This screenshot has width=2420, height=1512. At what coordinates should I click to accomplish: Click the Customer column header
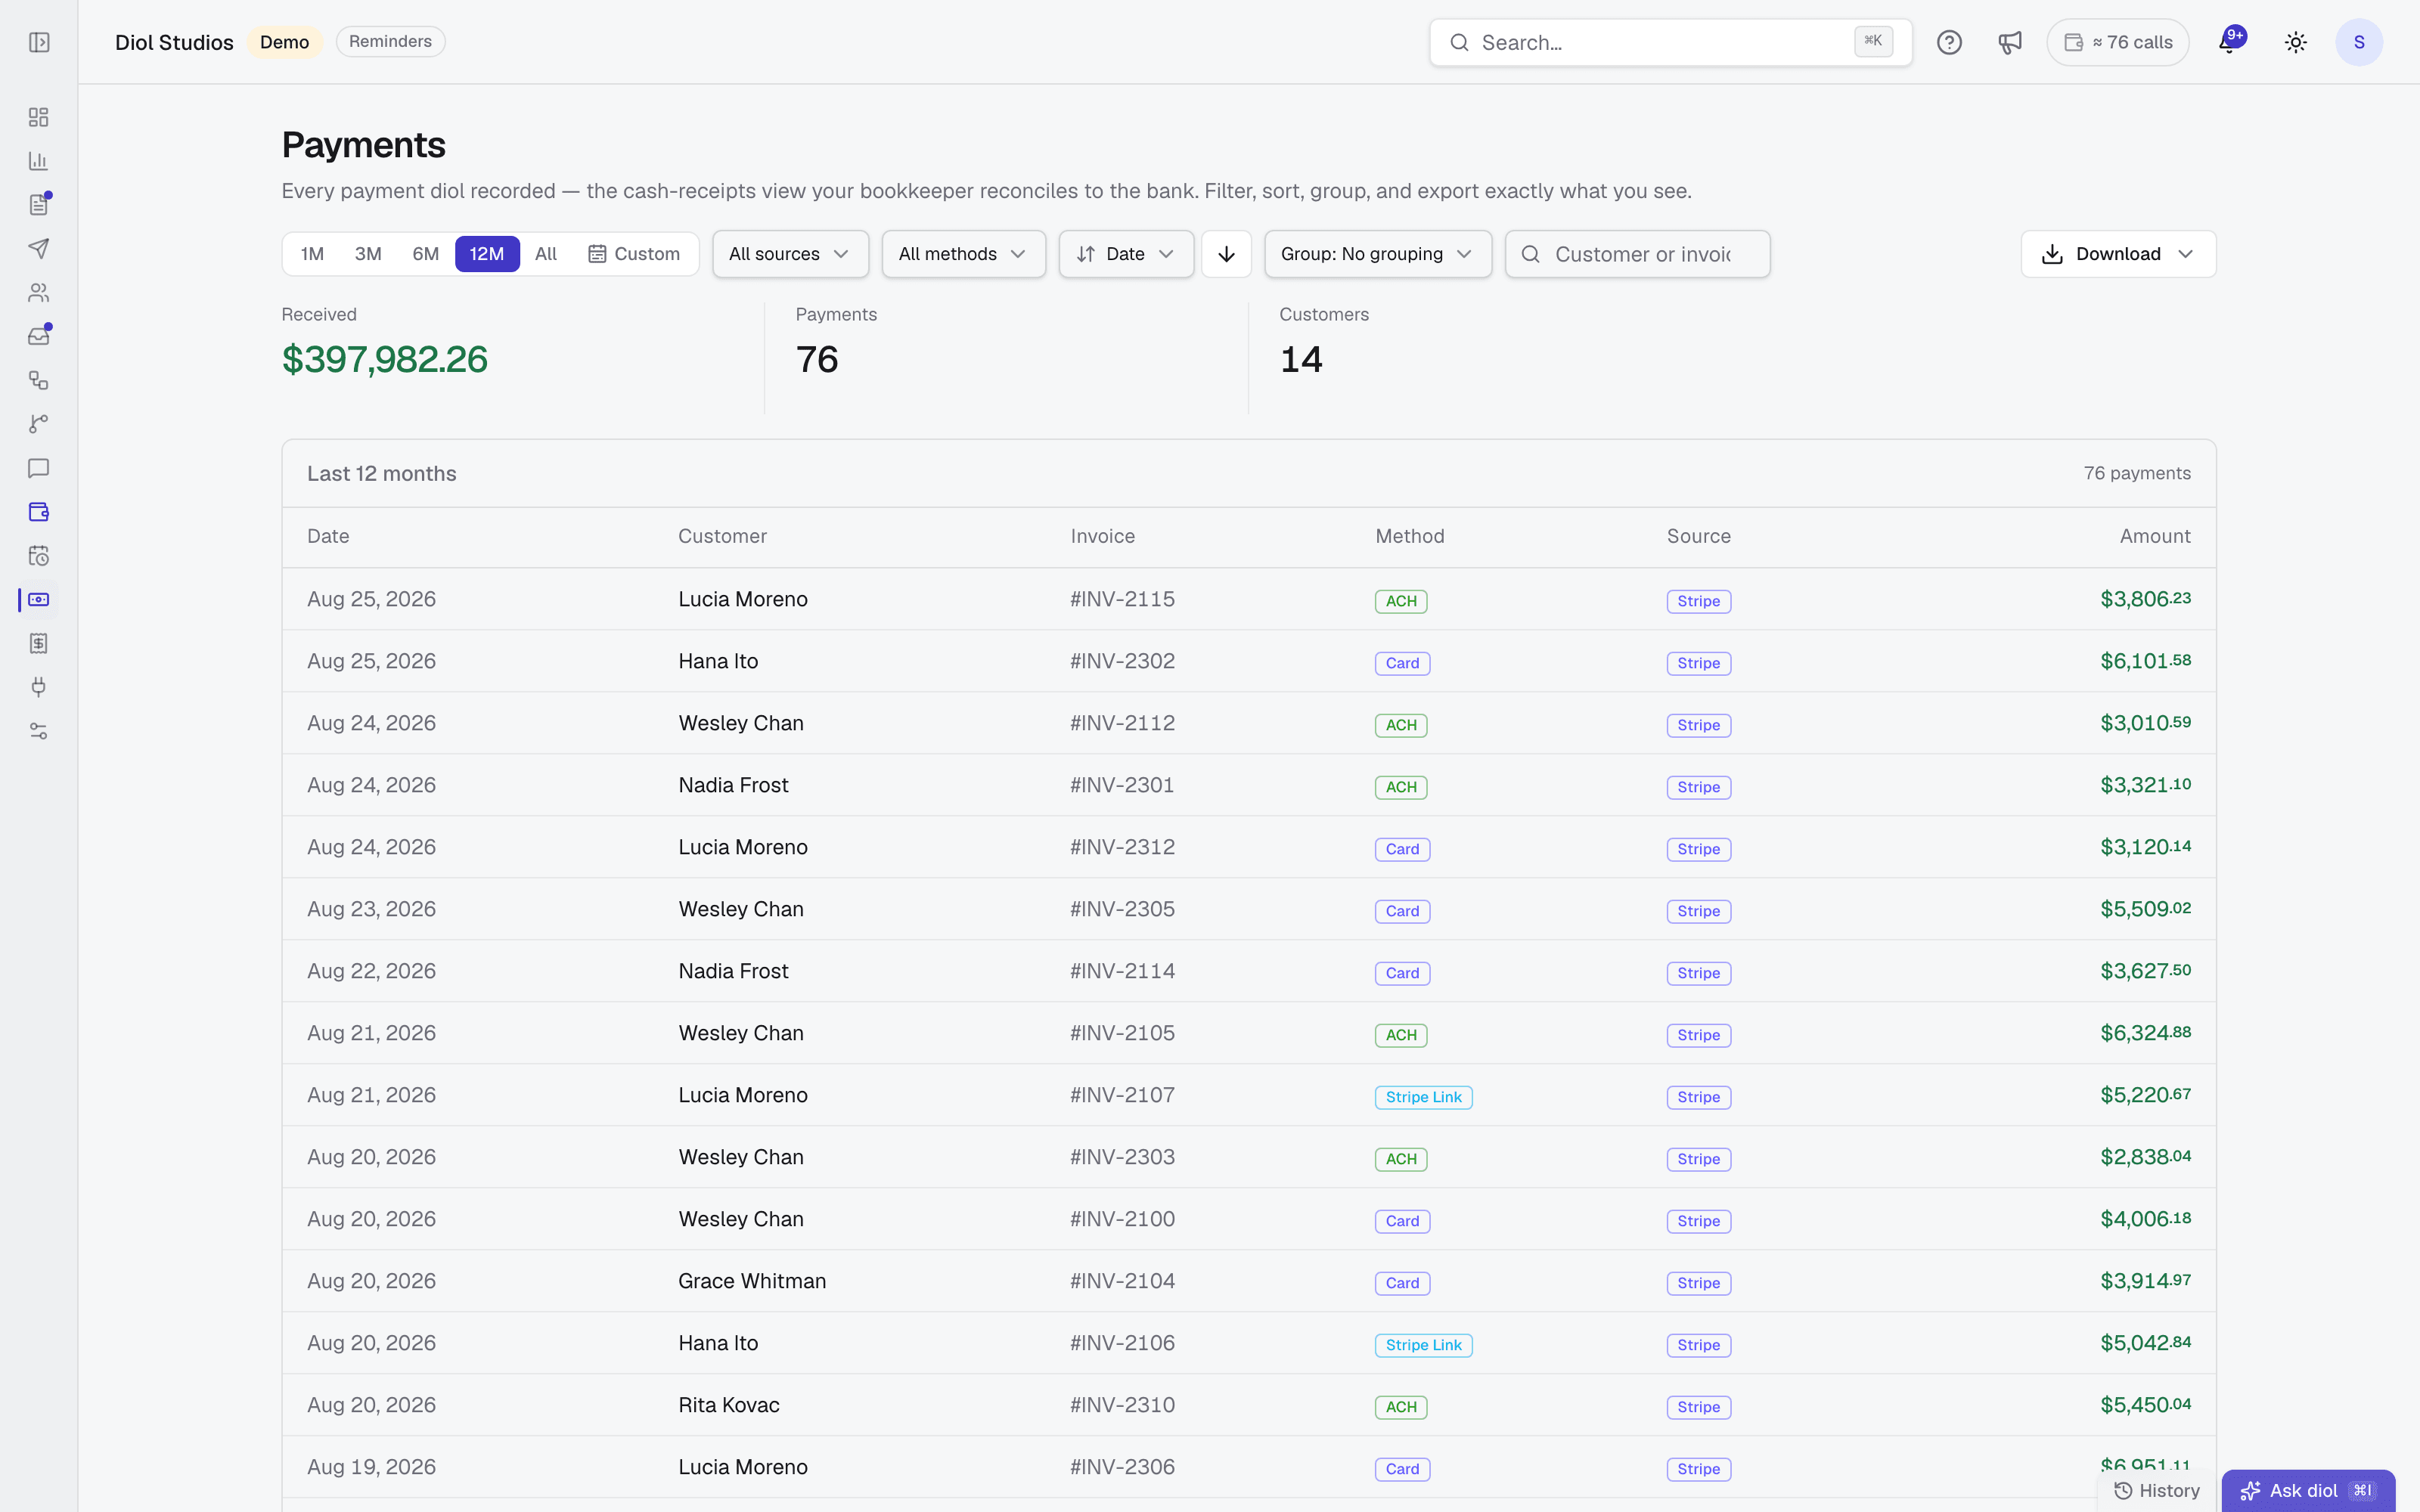(722, 536)
